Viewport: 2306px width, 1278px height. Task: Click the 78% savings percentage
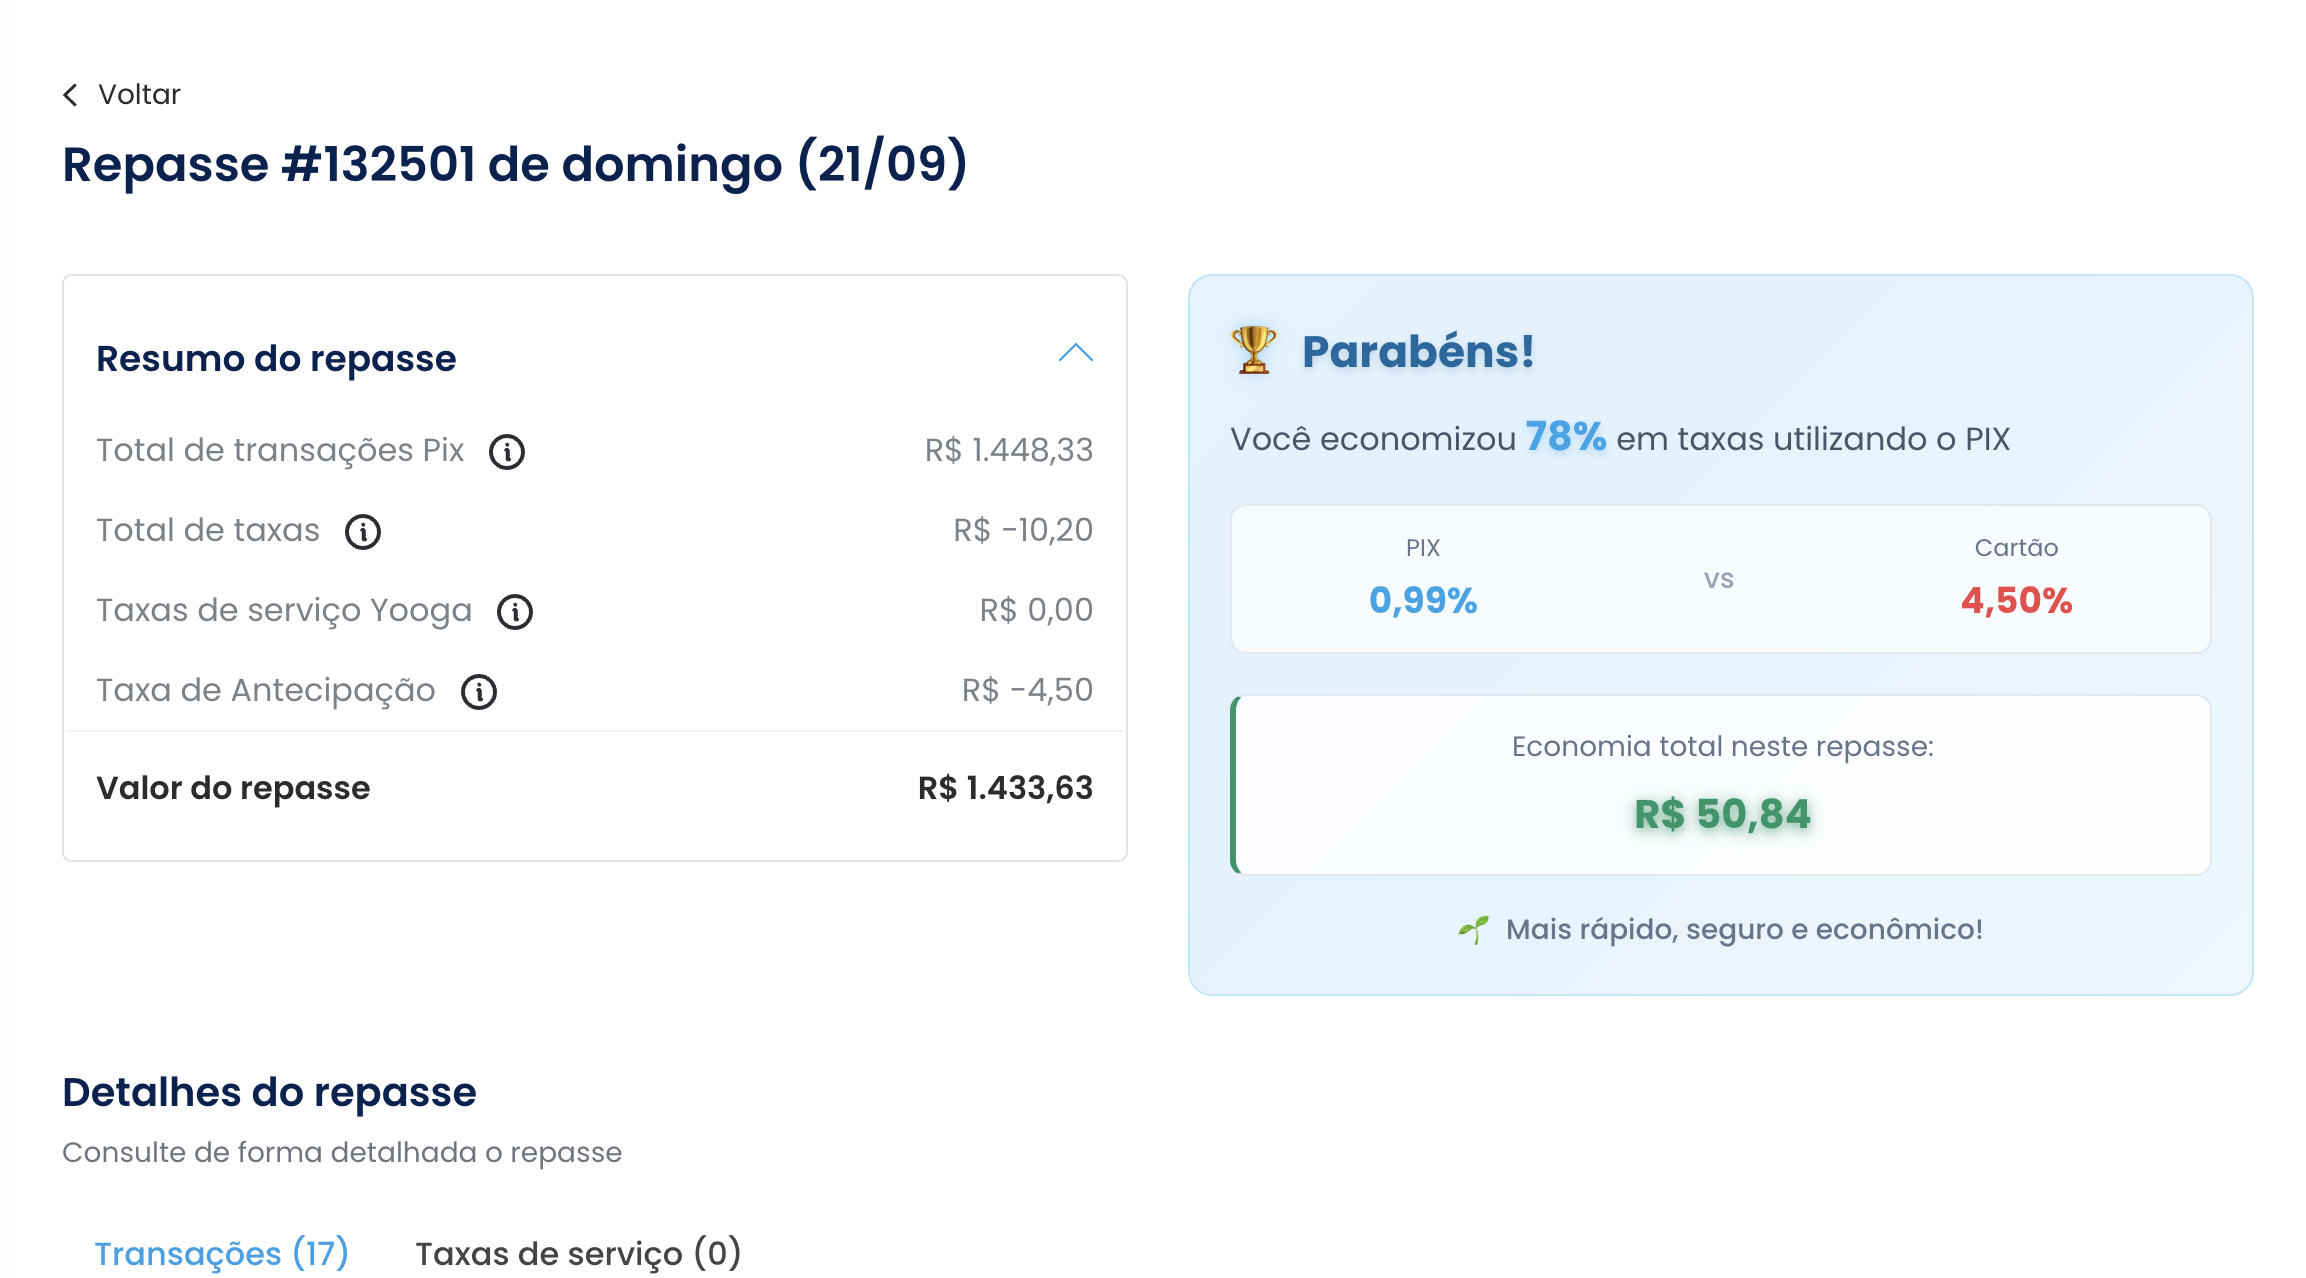pyautogui.click(x=1565, y=437)
